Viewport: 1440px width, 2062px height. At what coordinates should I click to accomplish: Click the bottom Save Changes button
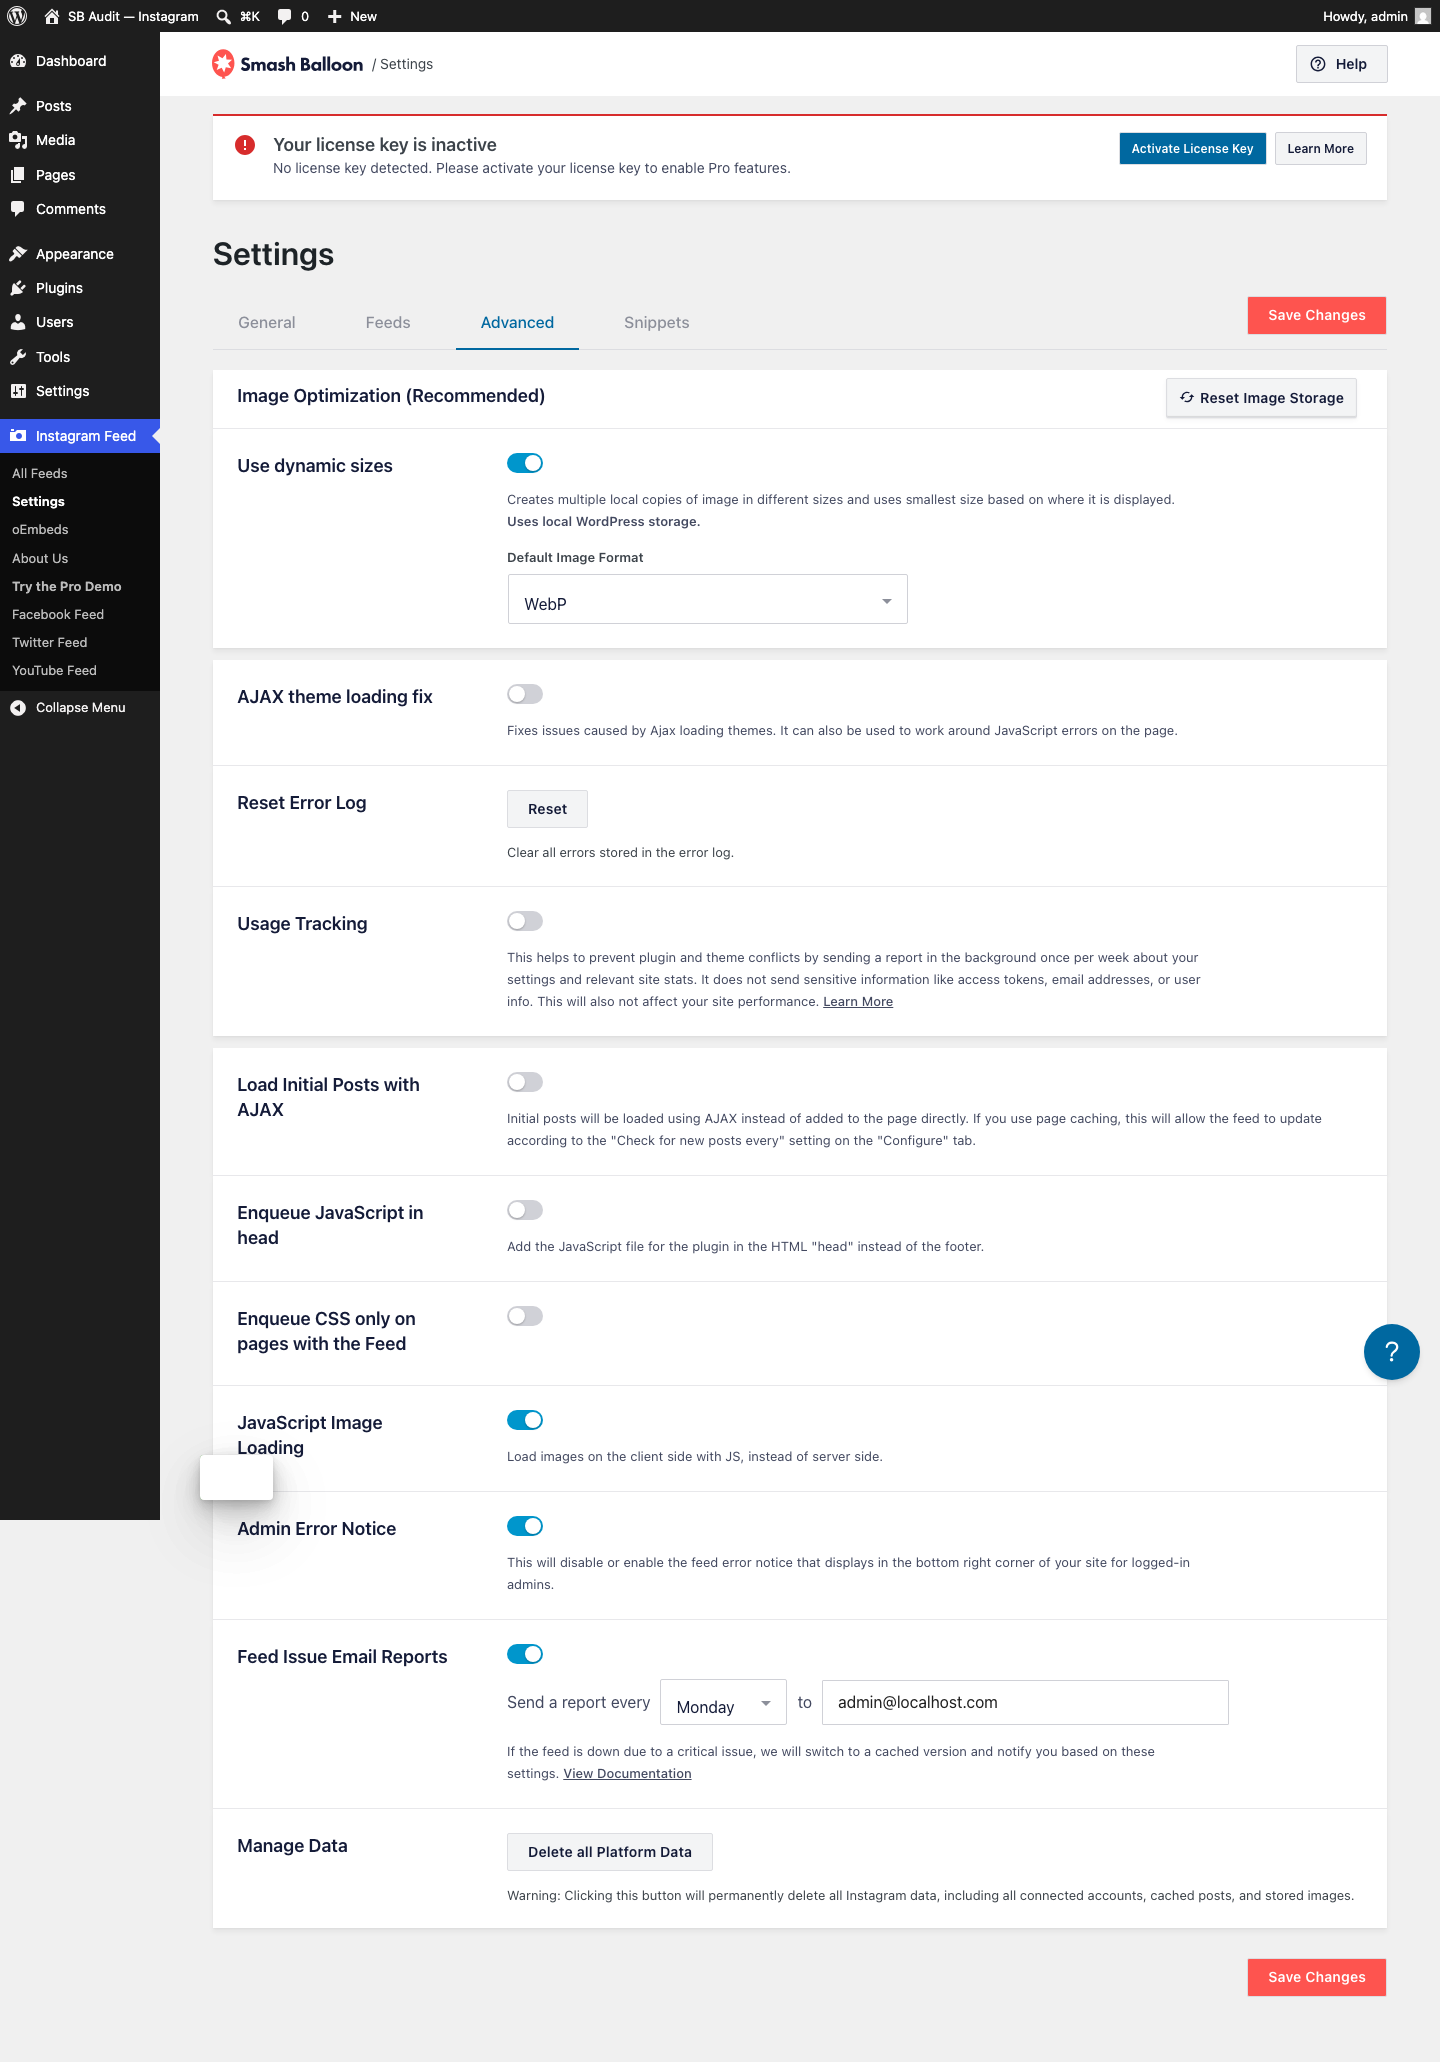coord(1316,1977)
